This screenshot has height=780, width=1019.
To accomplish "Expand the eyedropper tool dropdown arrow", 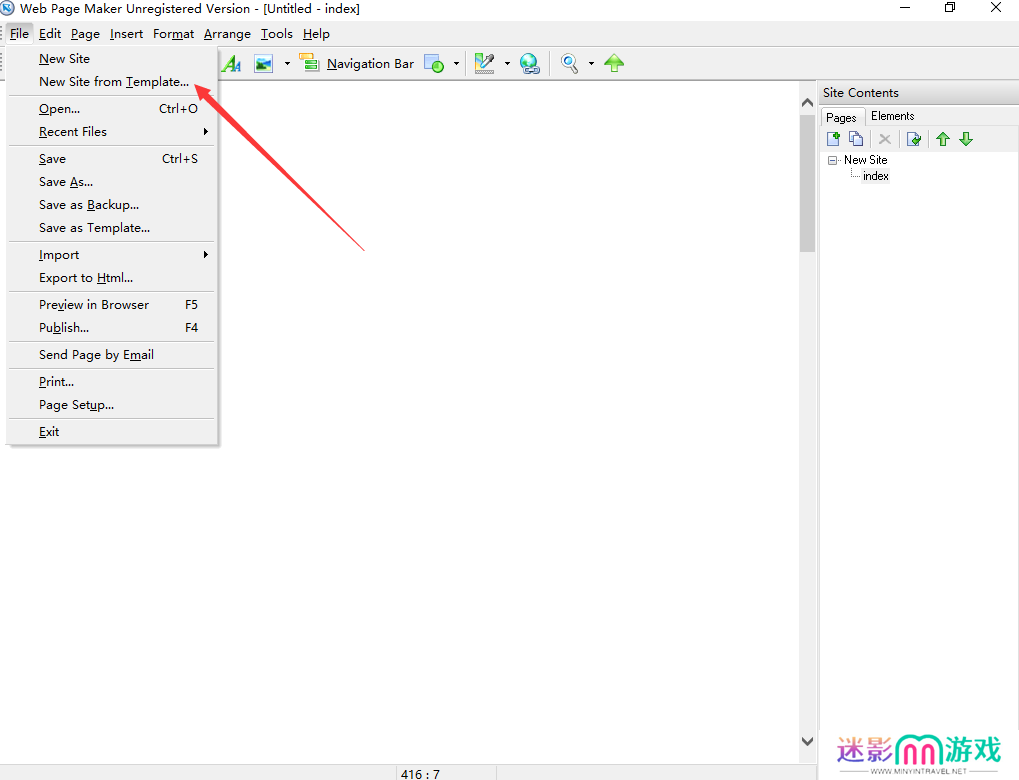I will pos(507,64).
